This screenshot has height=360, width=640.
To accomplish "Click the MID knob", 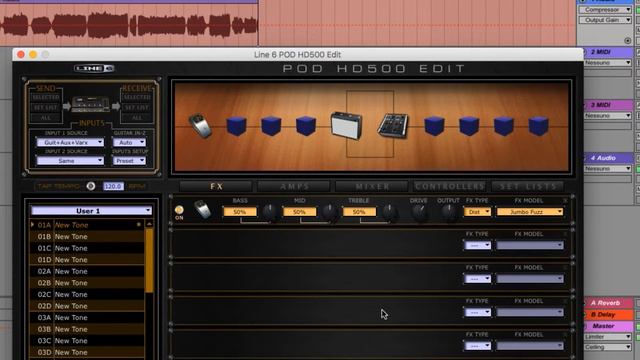I will pos(329,212).
